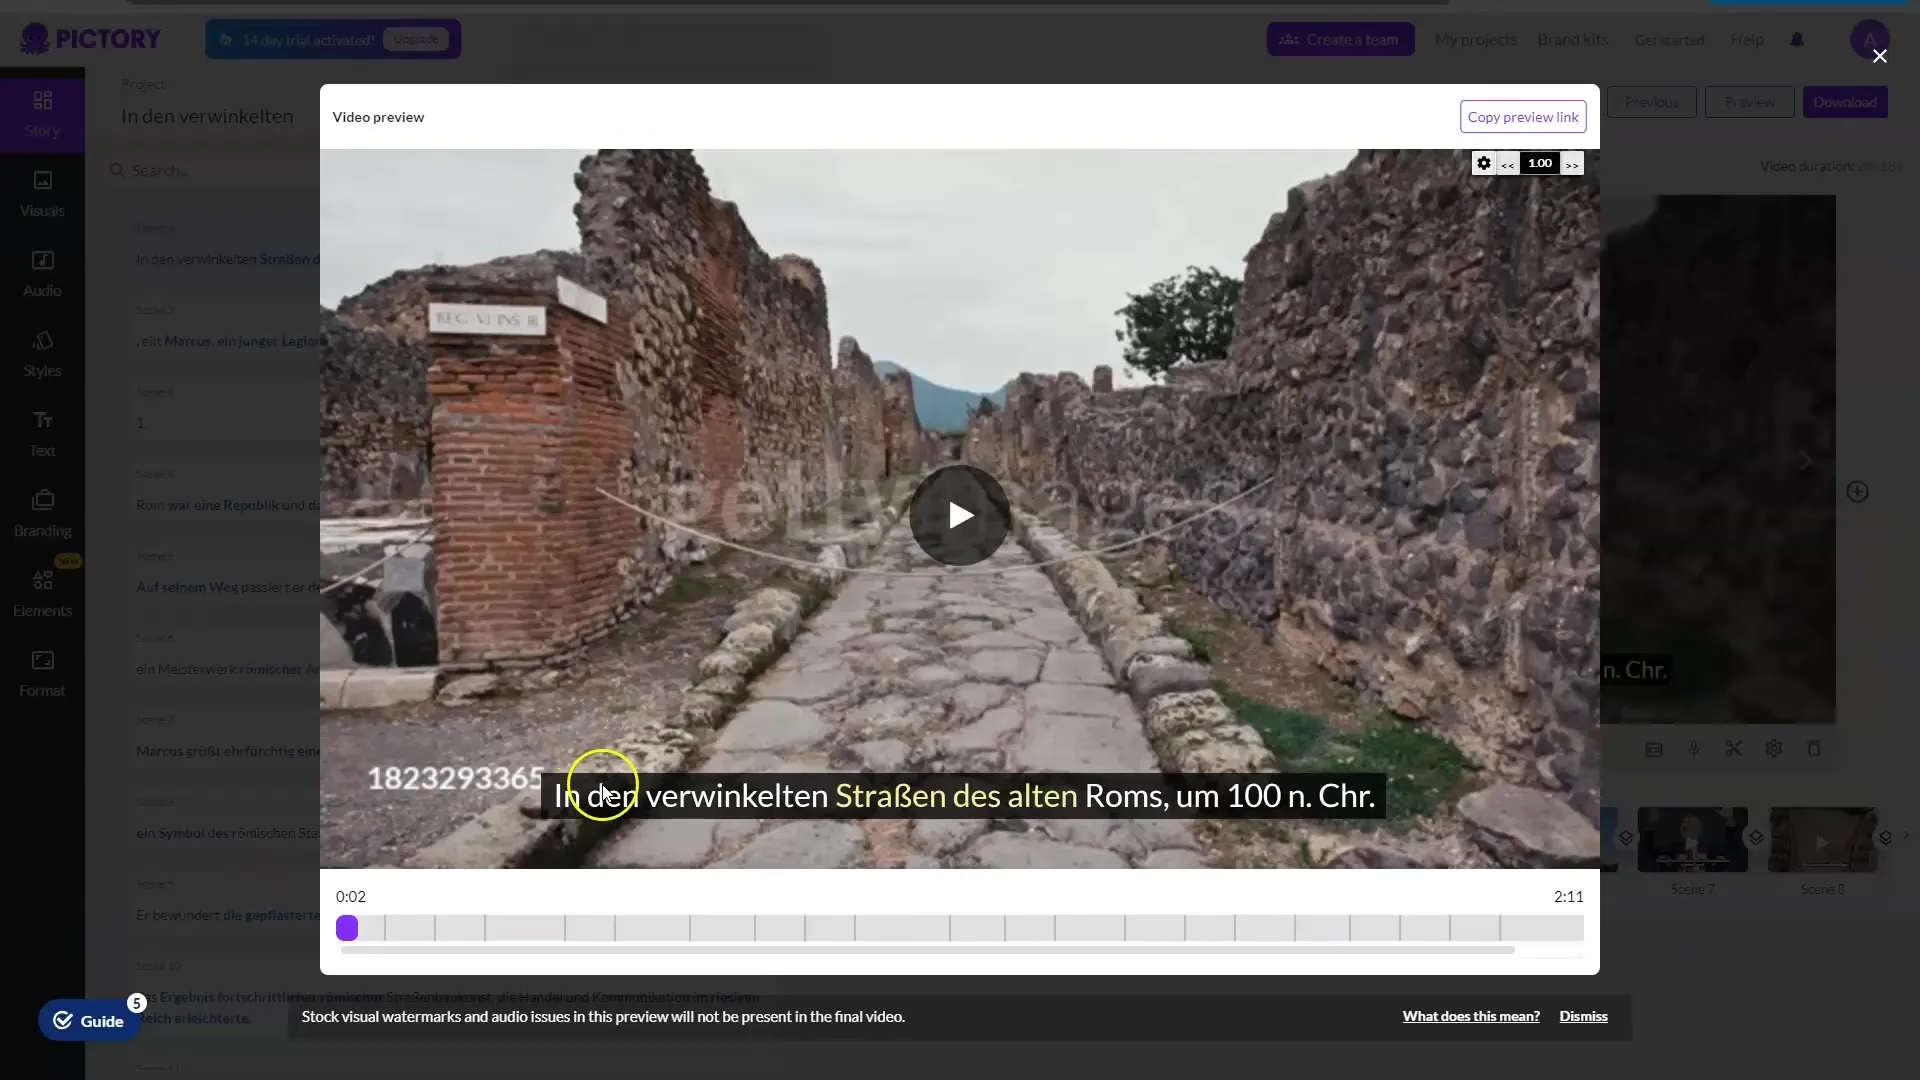
Task: Click the scissors trim icon
Action: click(x=1734, y=749)
